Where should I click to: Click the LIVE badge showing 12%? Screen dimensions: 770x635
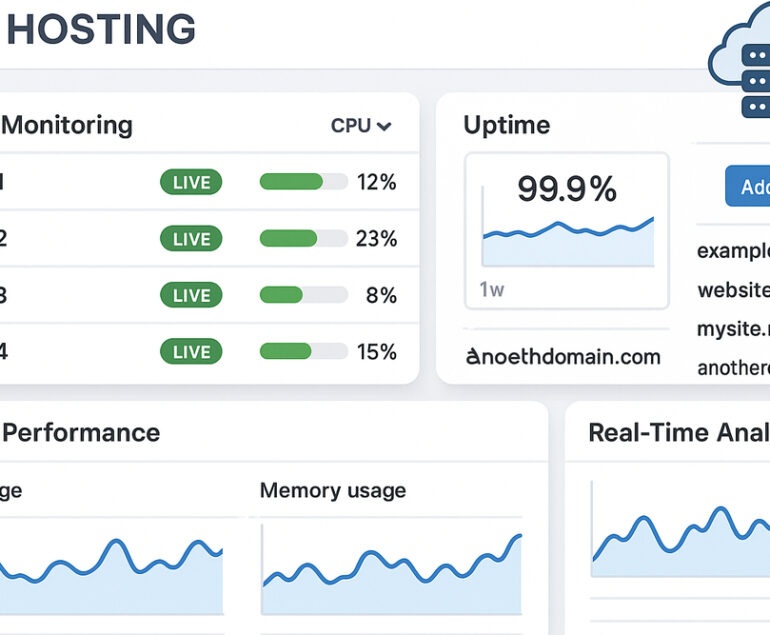pyautogui.click(x=191, y=182)
